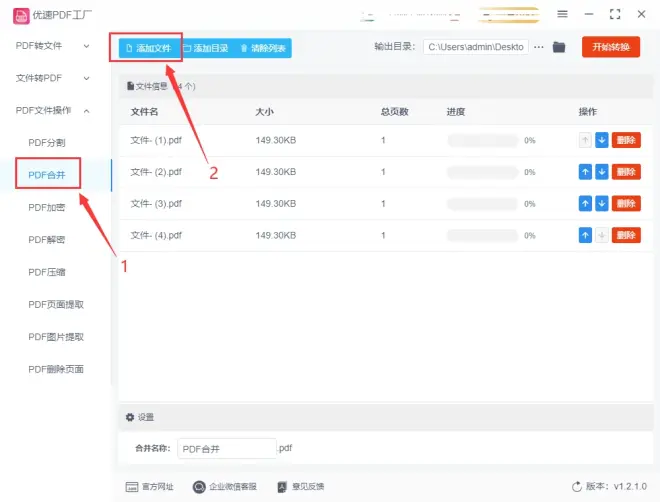Select PDF删除页面 in sidebar
660x502 pixels.
(56, 369)
